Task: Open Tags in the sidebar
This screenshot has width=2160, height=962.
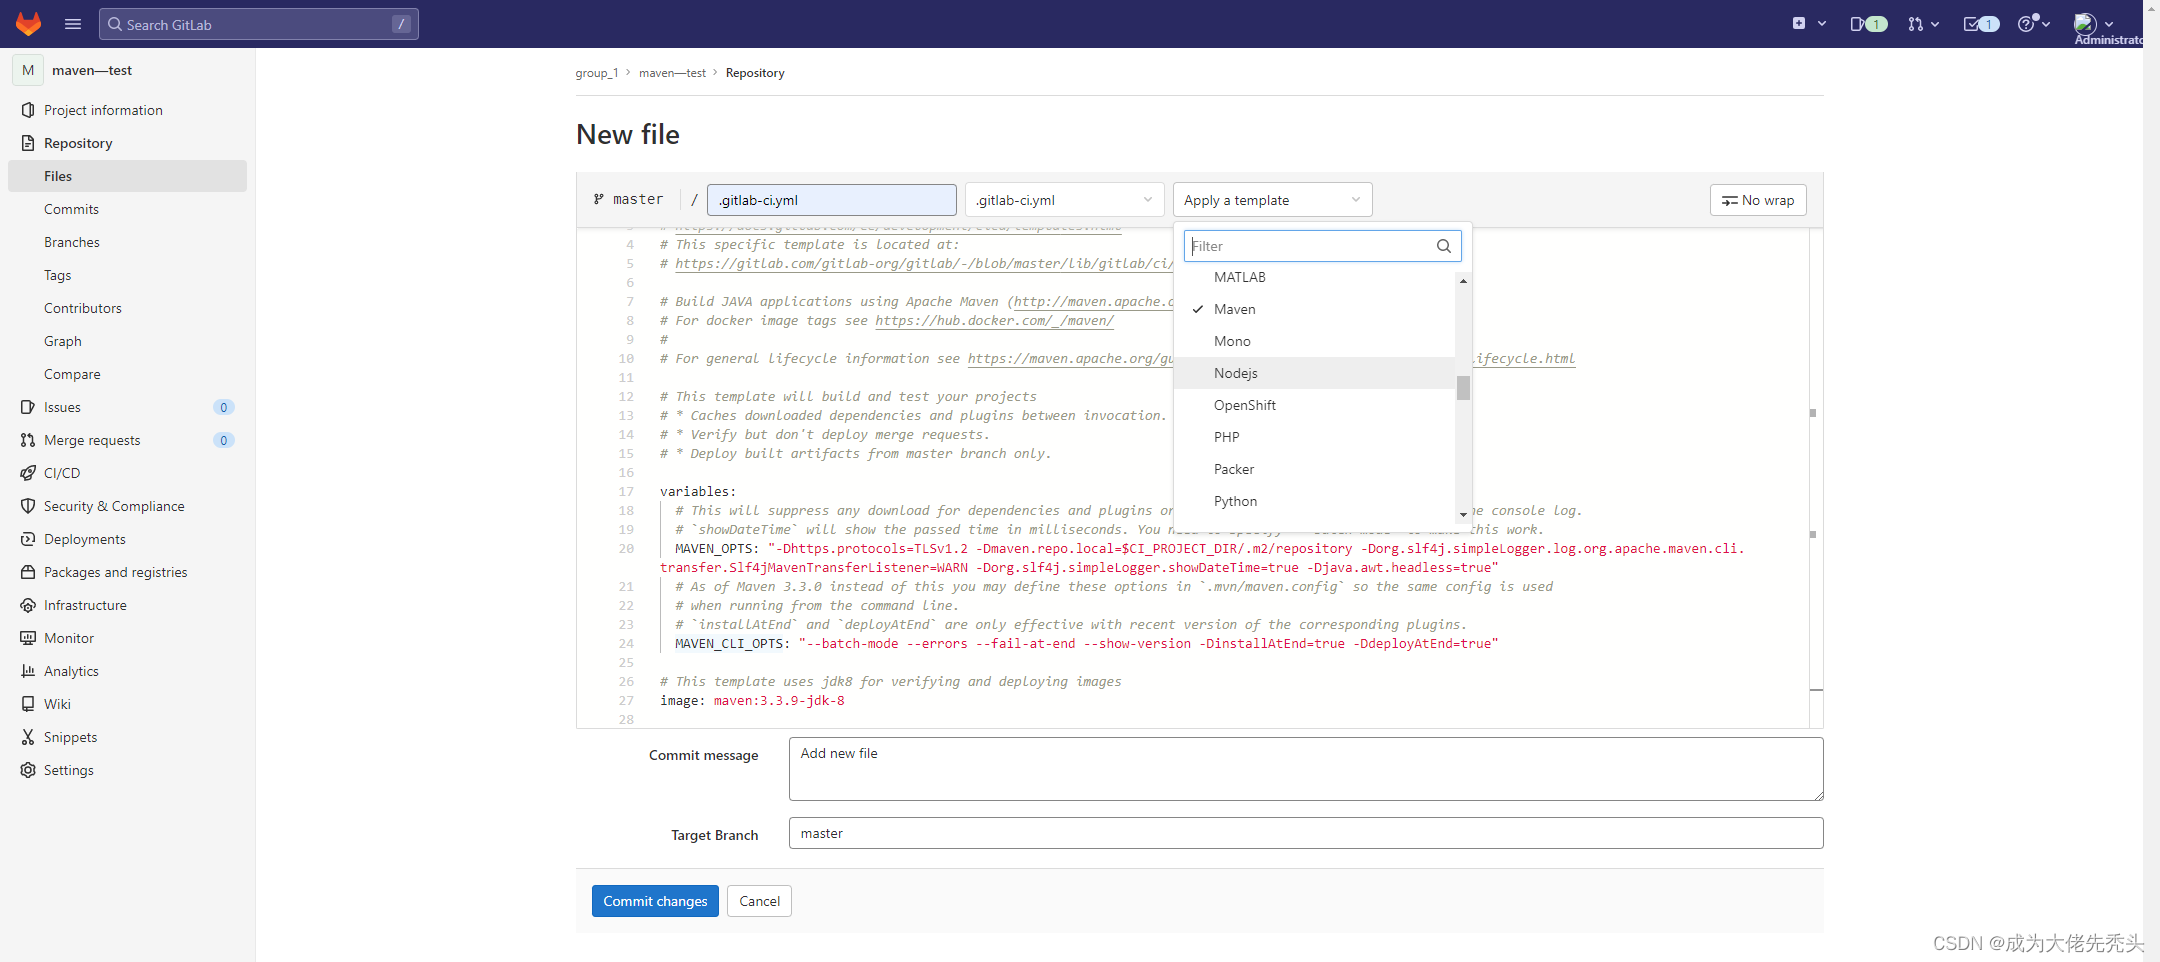Action: point(127,275)
